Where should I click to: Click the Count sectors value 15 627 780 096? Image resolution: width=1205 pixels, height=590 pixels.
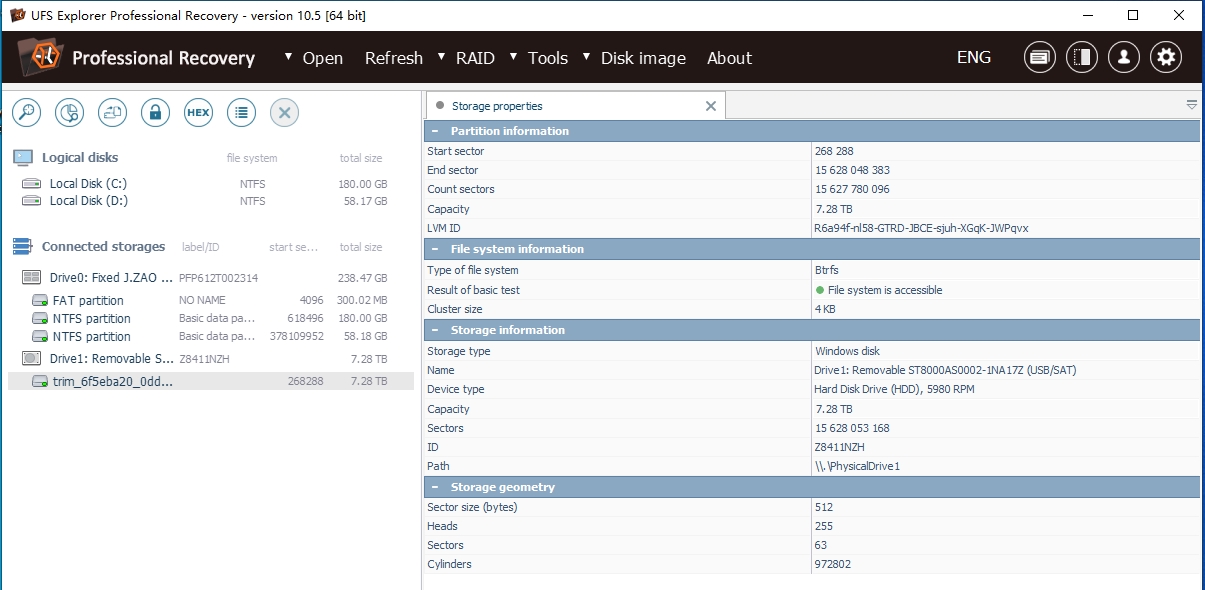click(852, 189)
